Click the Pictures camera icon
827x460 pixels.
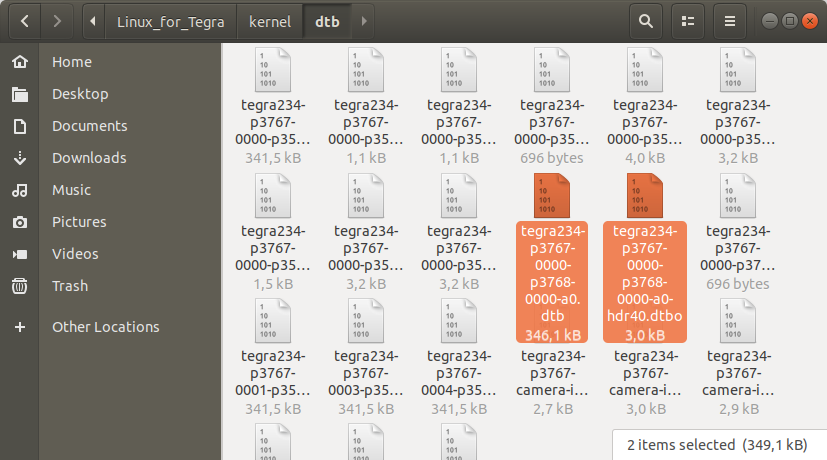click(x=20, y=223)
